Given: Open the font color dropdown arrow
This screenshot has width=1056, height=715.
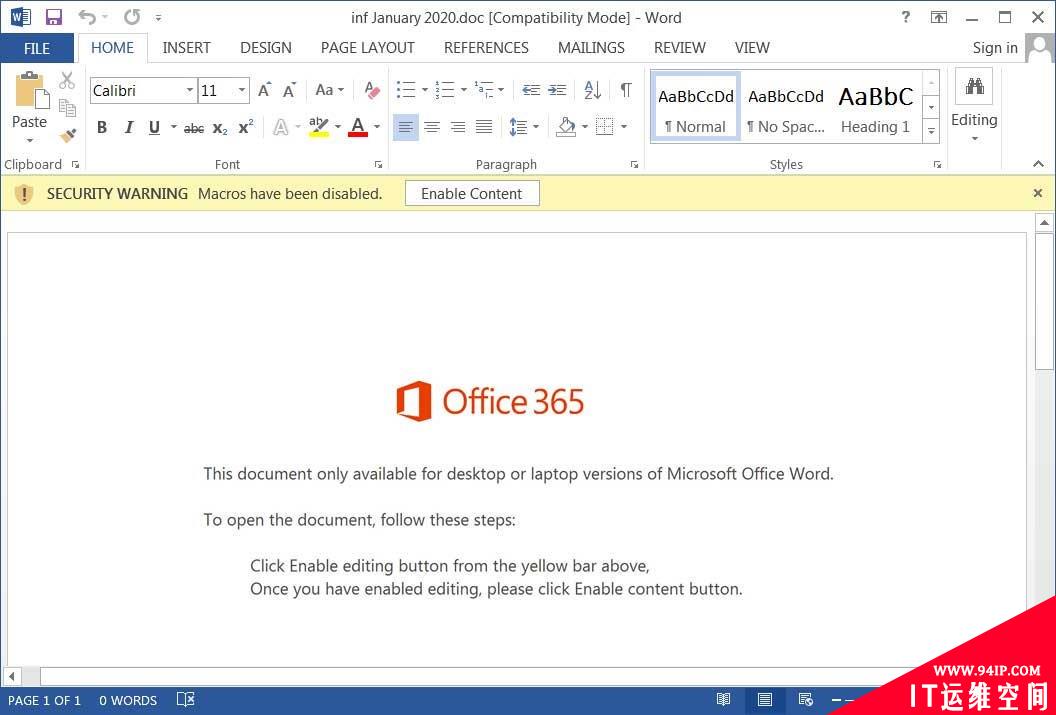Looking at the screenshot, I should [377, 127].
